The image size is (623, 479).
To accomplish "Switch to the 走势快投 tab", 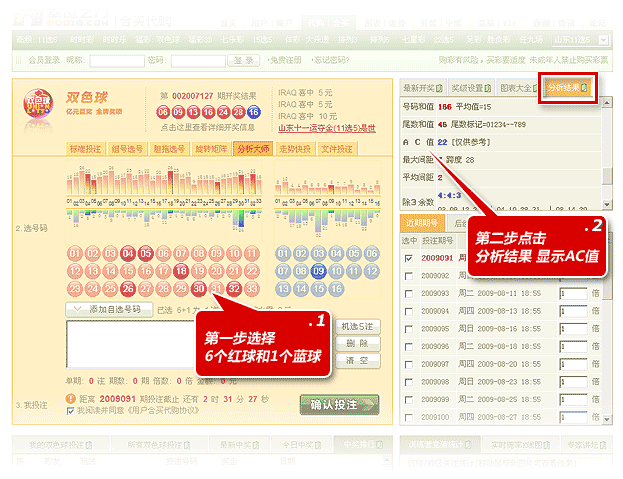I will coord(295,149).
